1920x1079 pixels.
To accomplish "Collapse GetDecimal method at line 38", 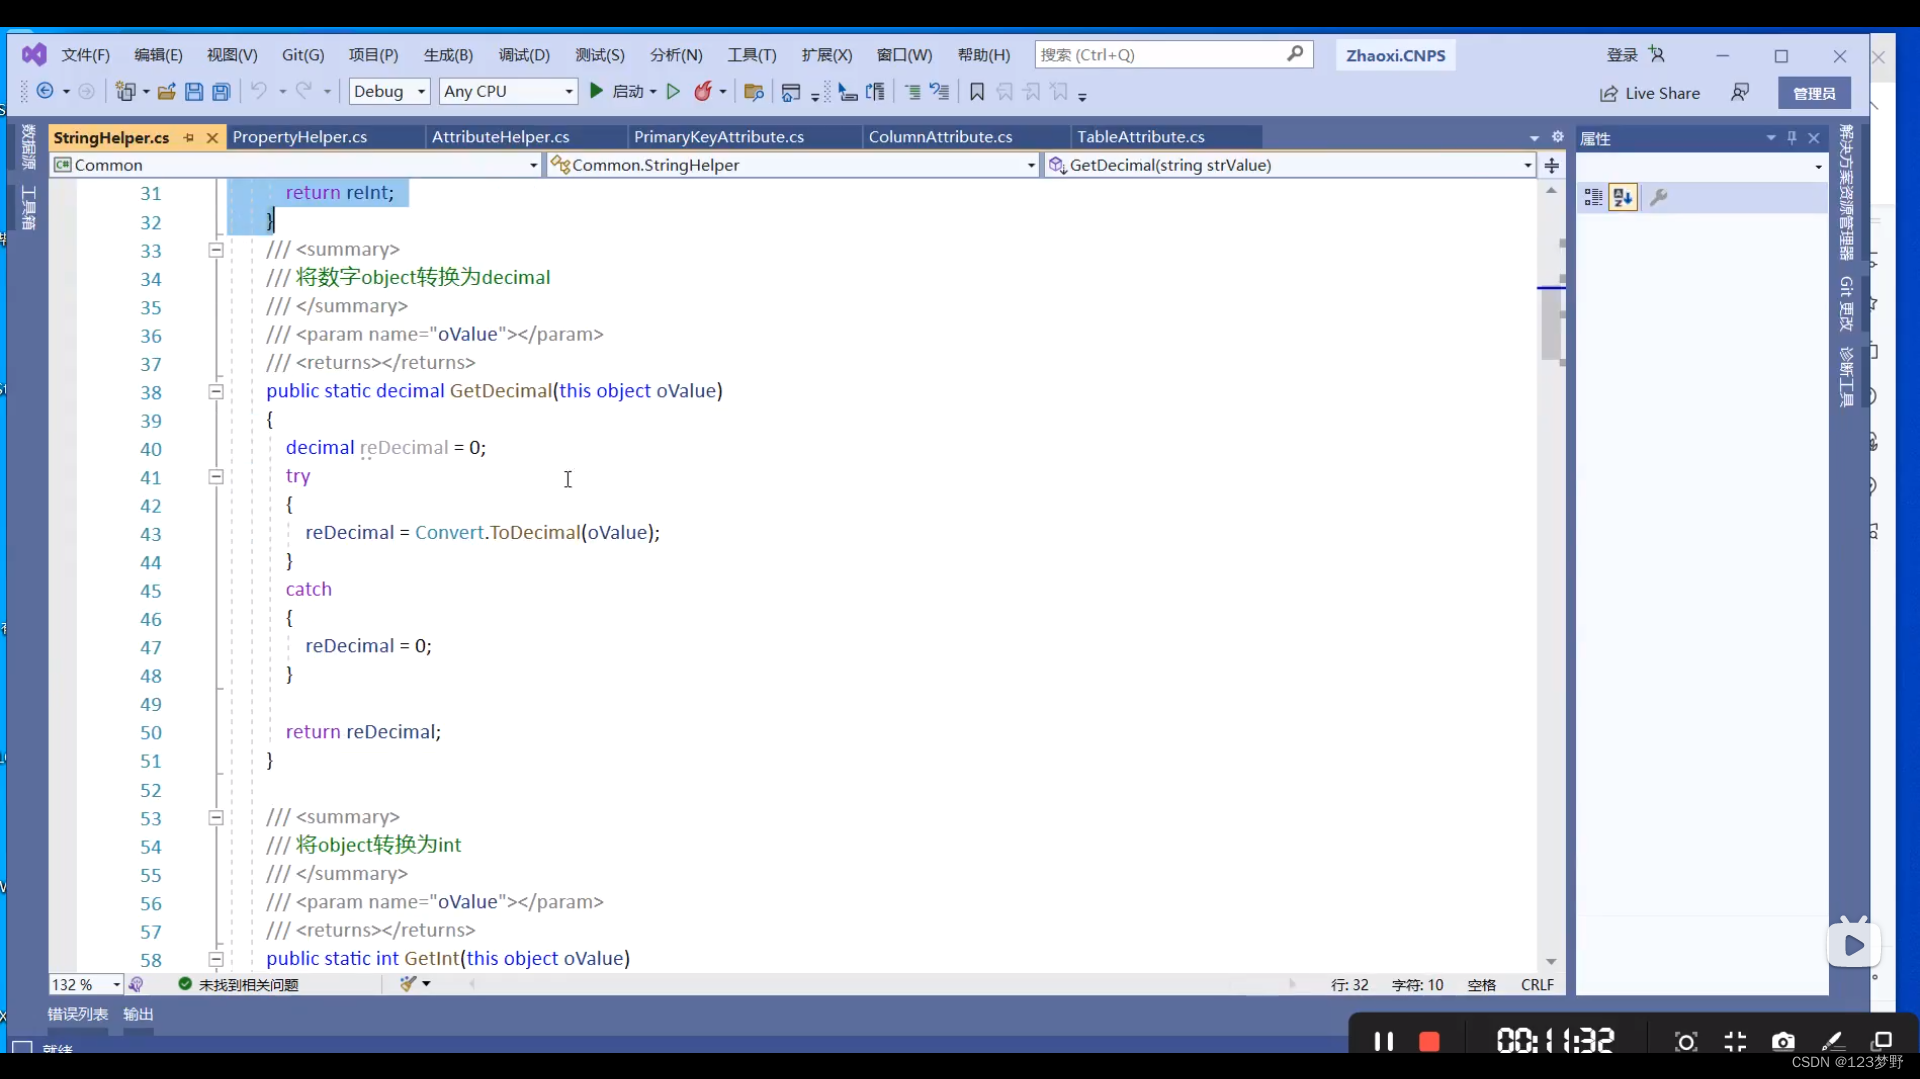I will (x=216, y=392).
